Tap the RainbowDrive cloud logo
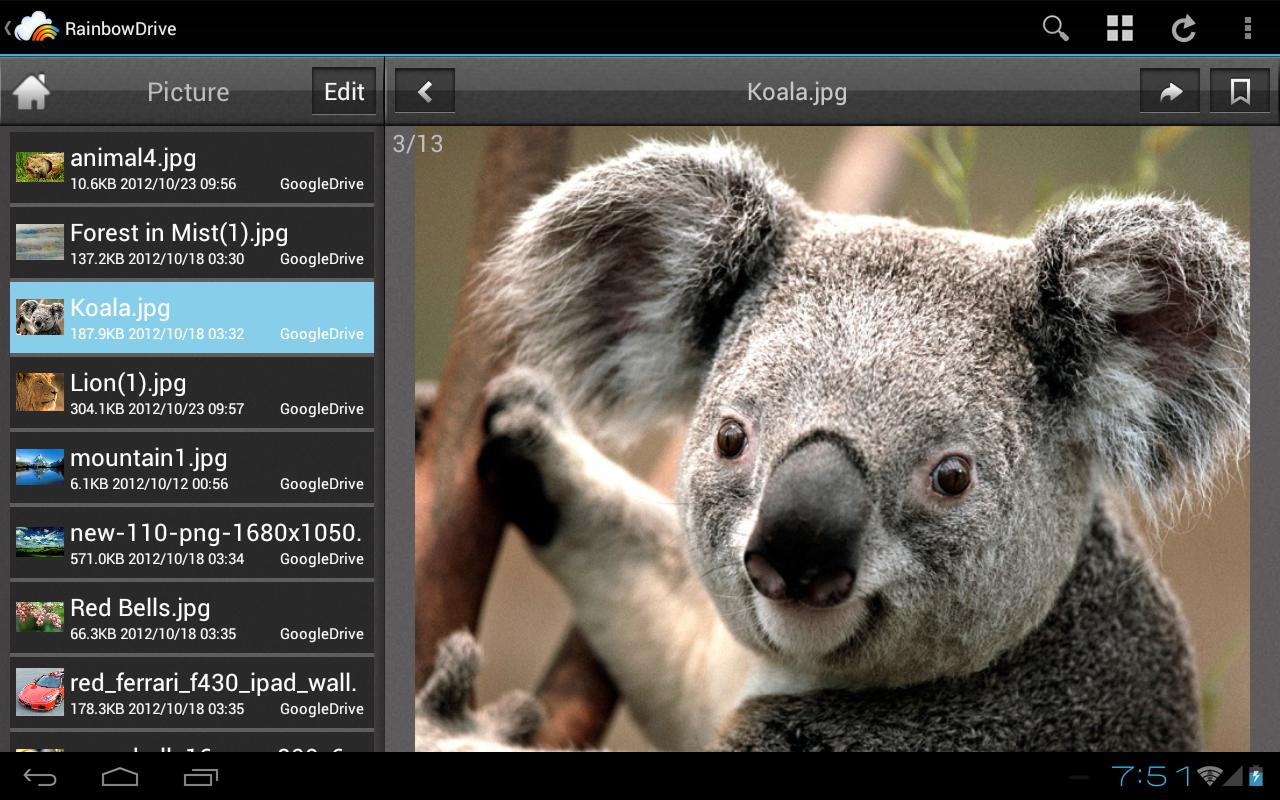 pos(36,27)
